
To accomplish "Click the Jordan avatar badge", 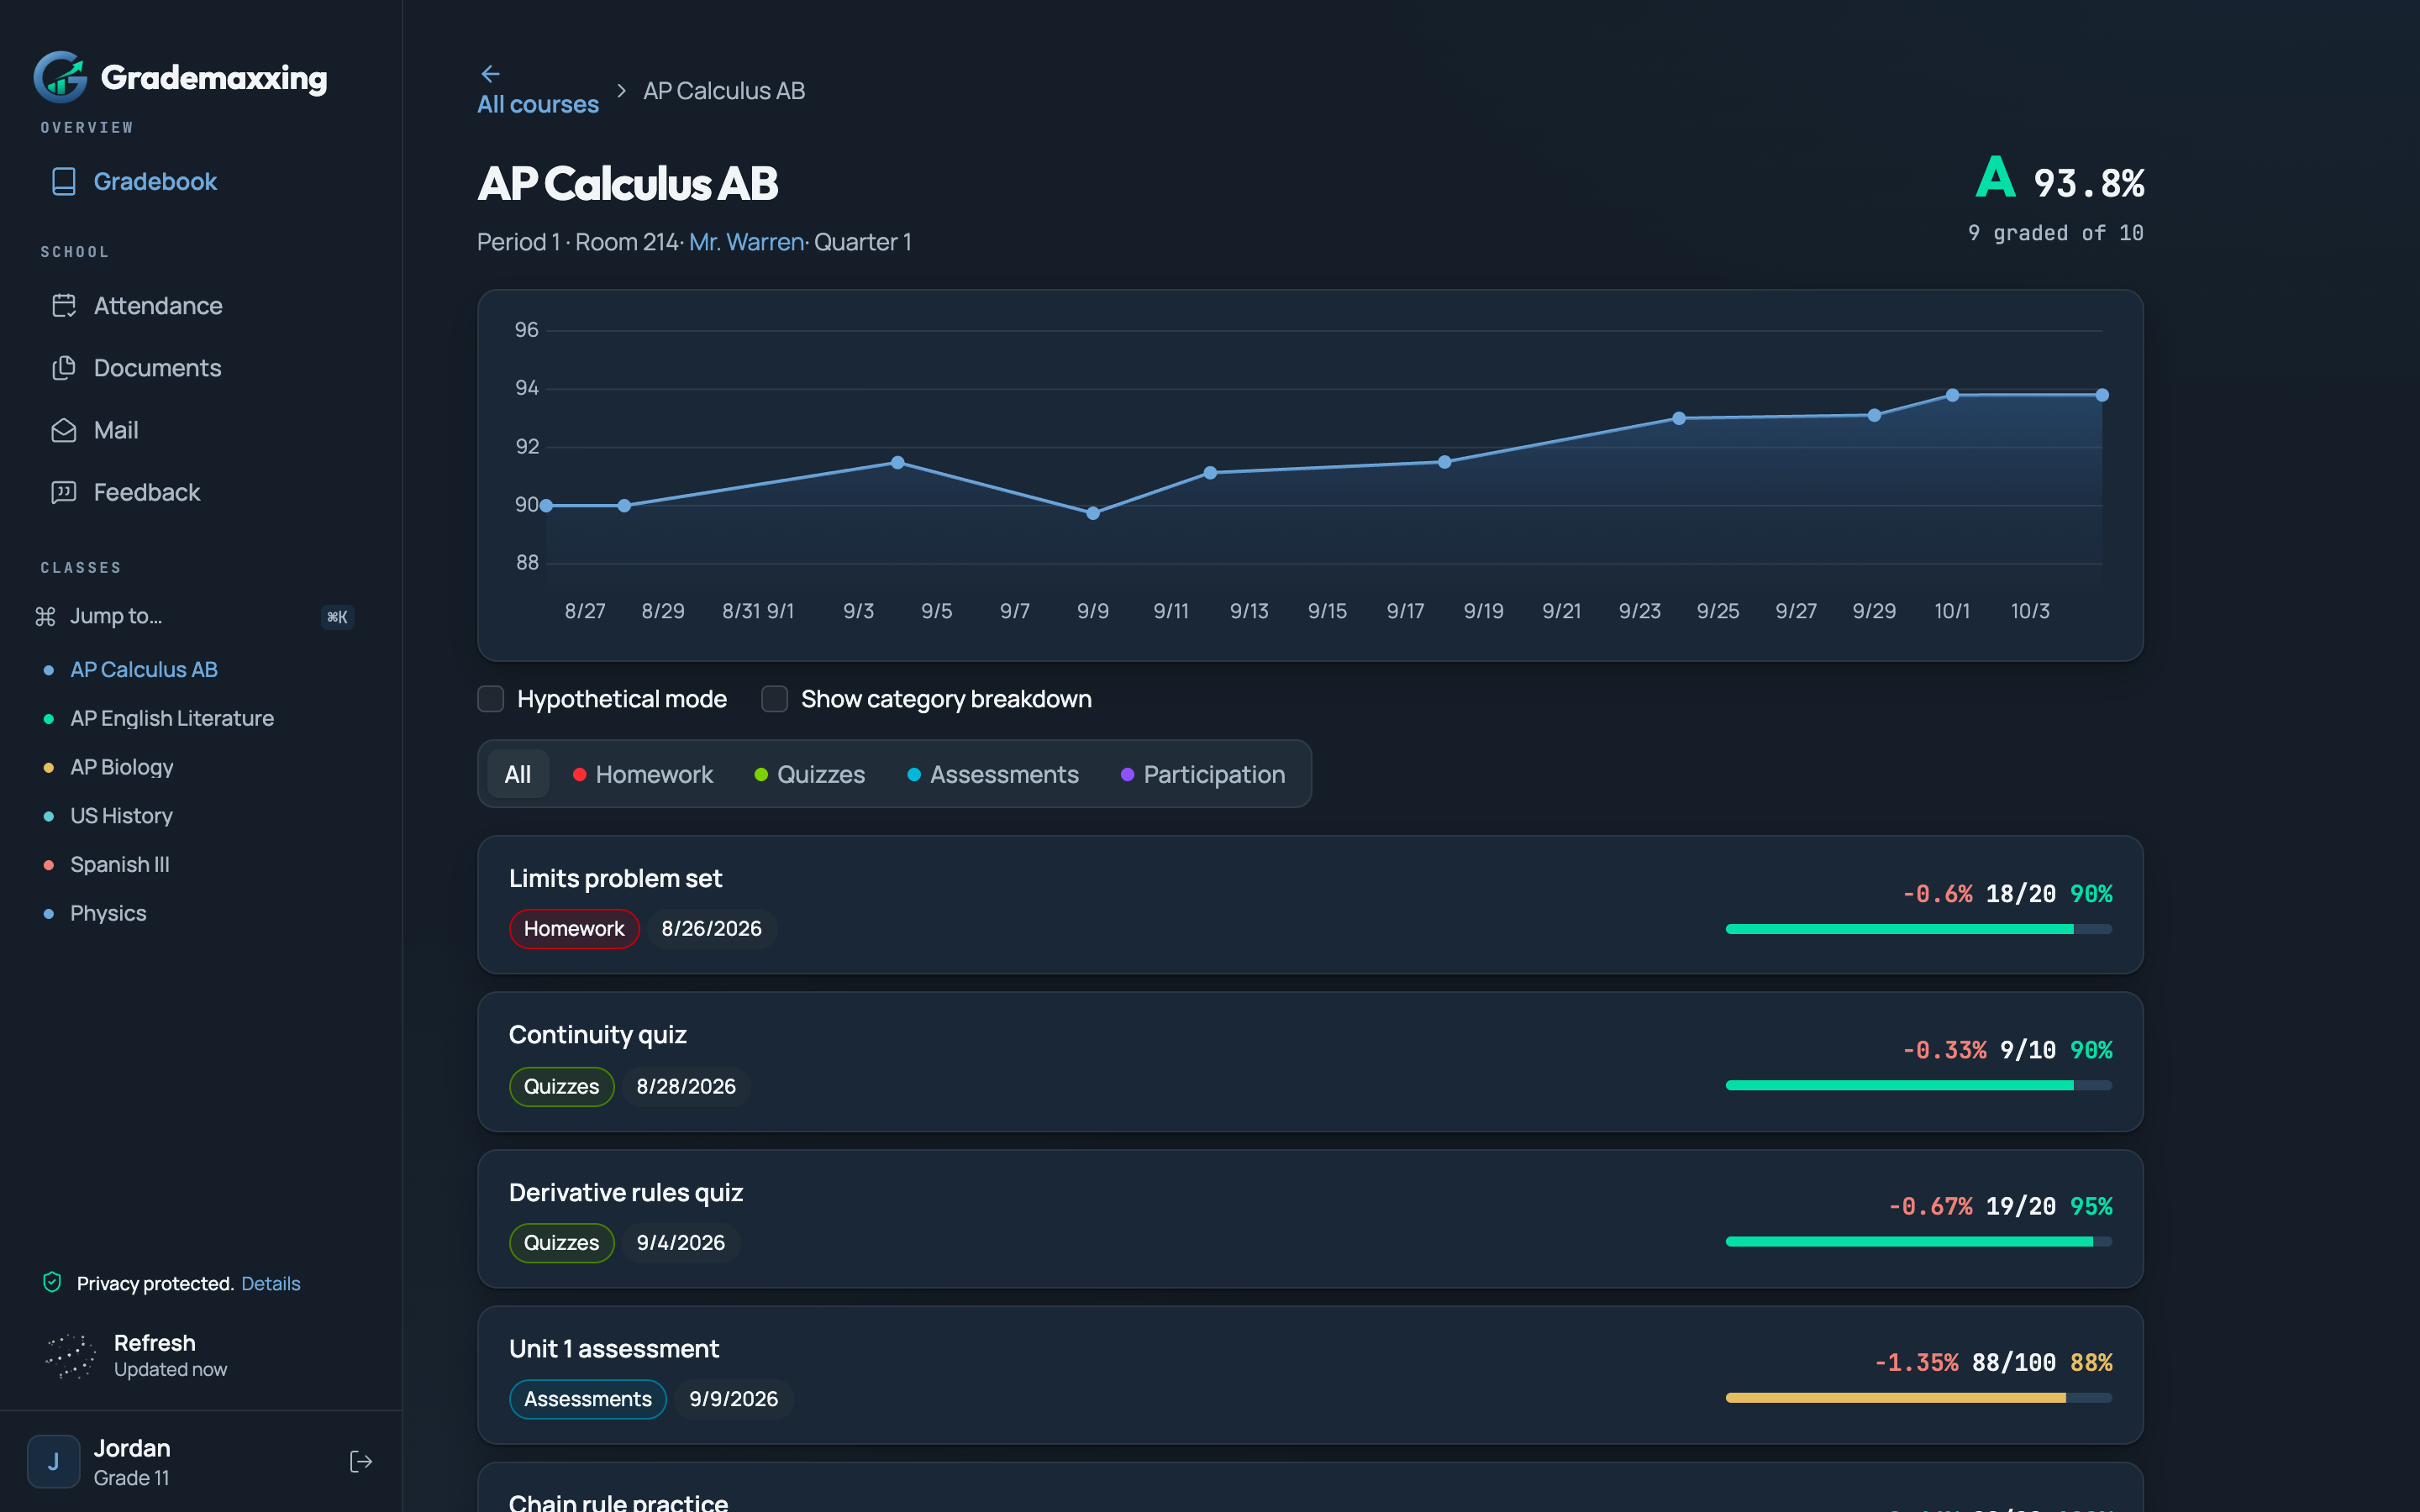I will (x=53, y=1461).
